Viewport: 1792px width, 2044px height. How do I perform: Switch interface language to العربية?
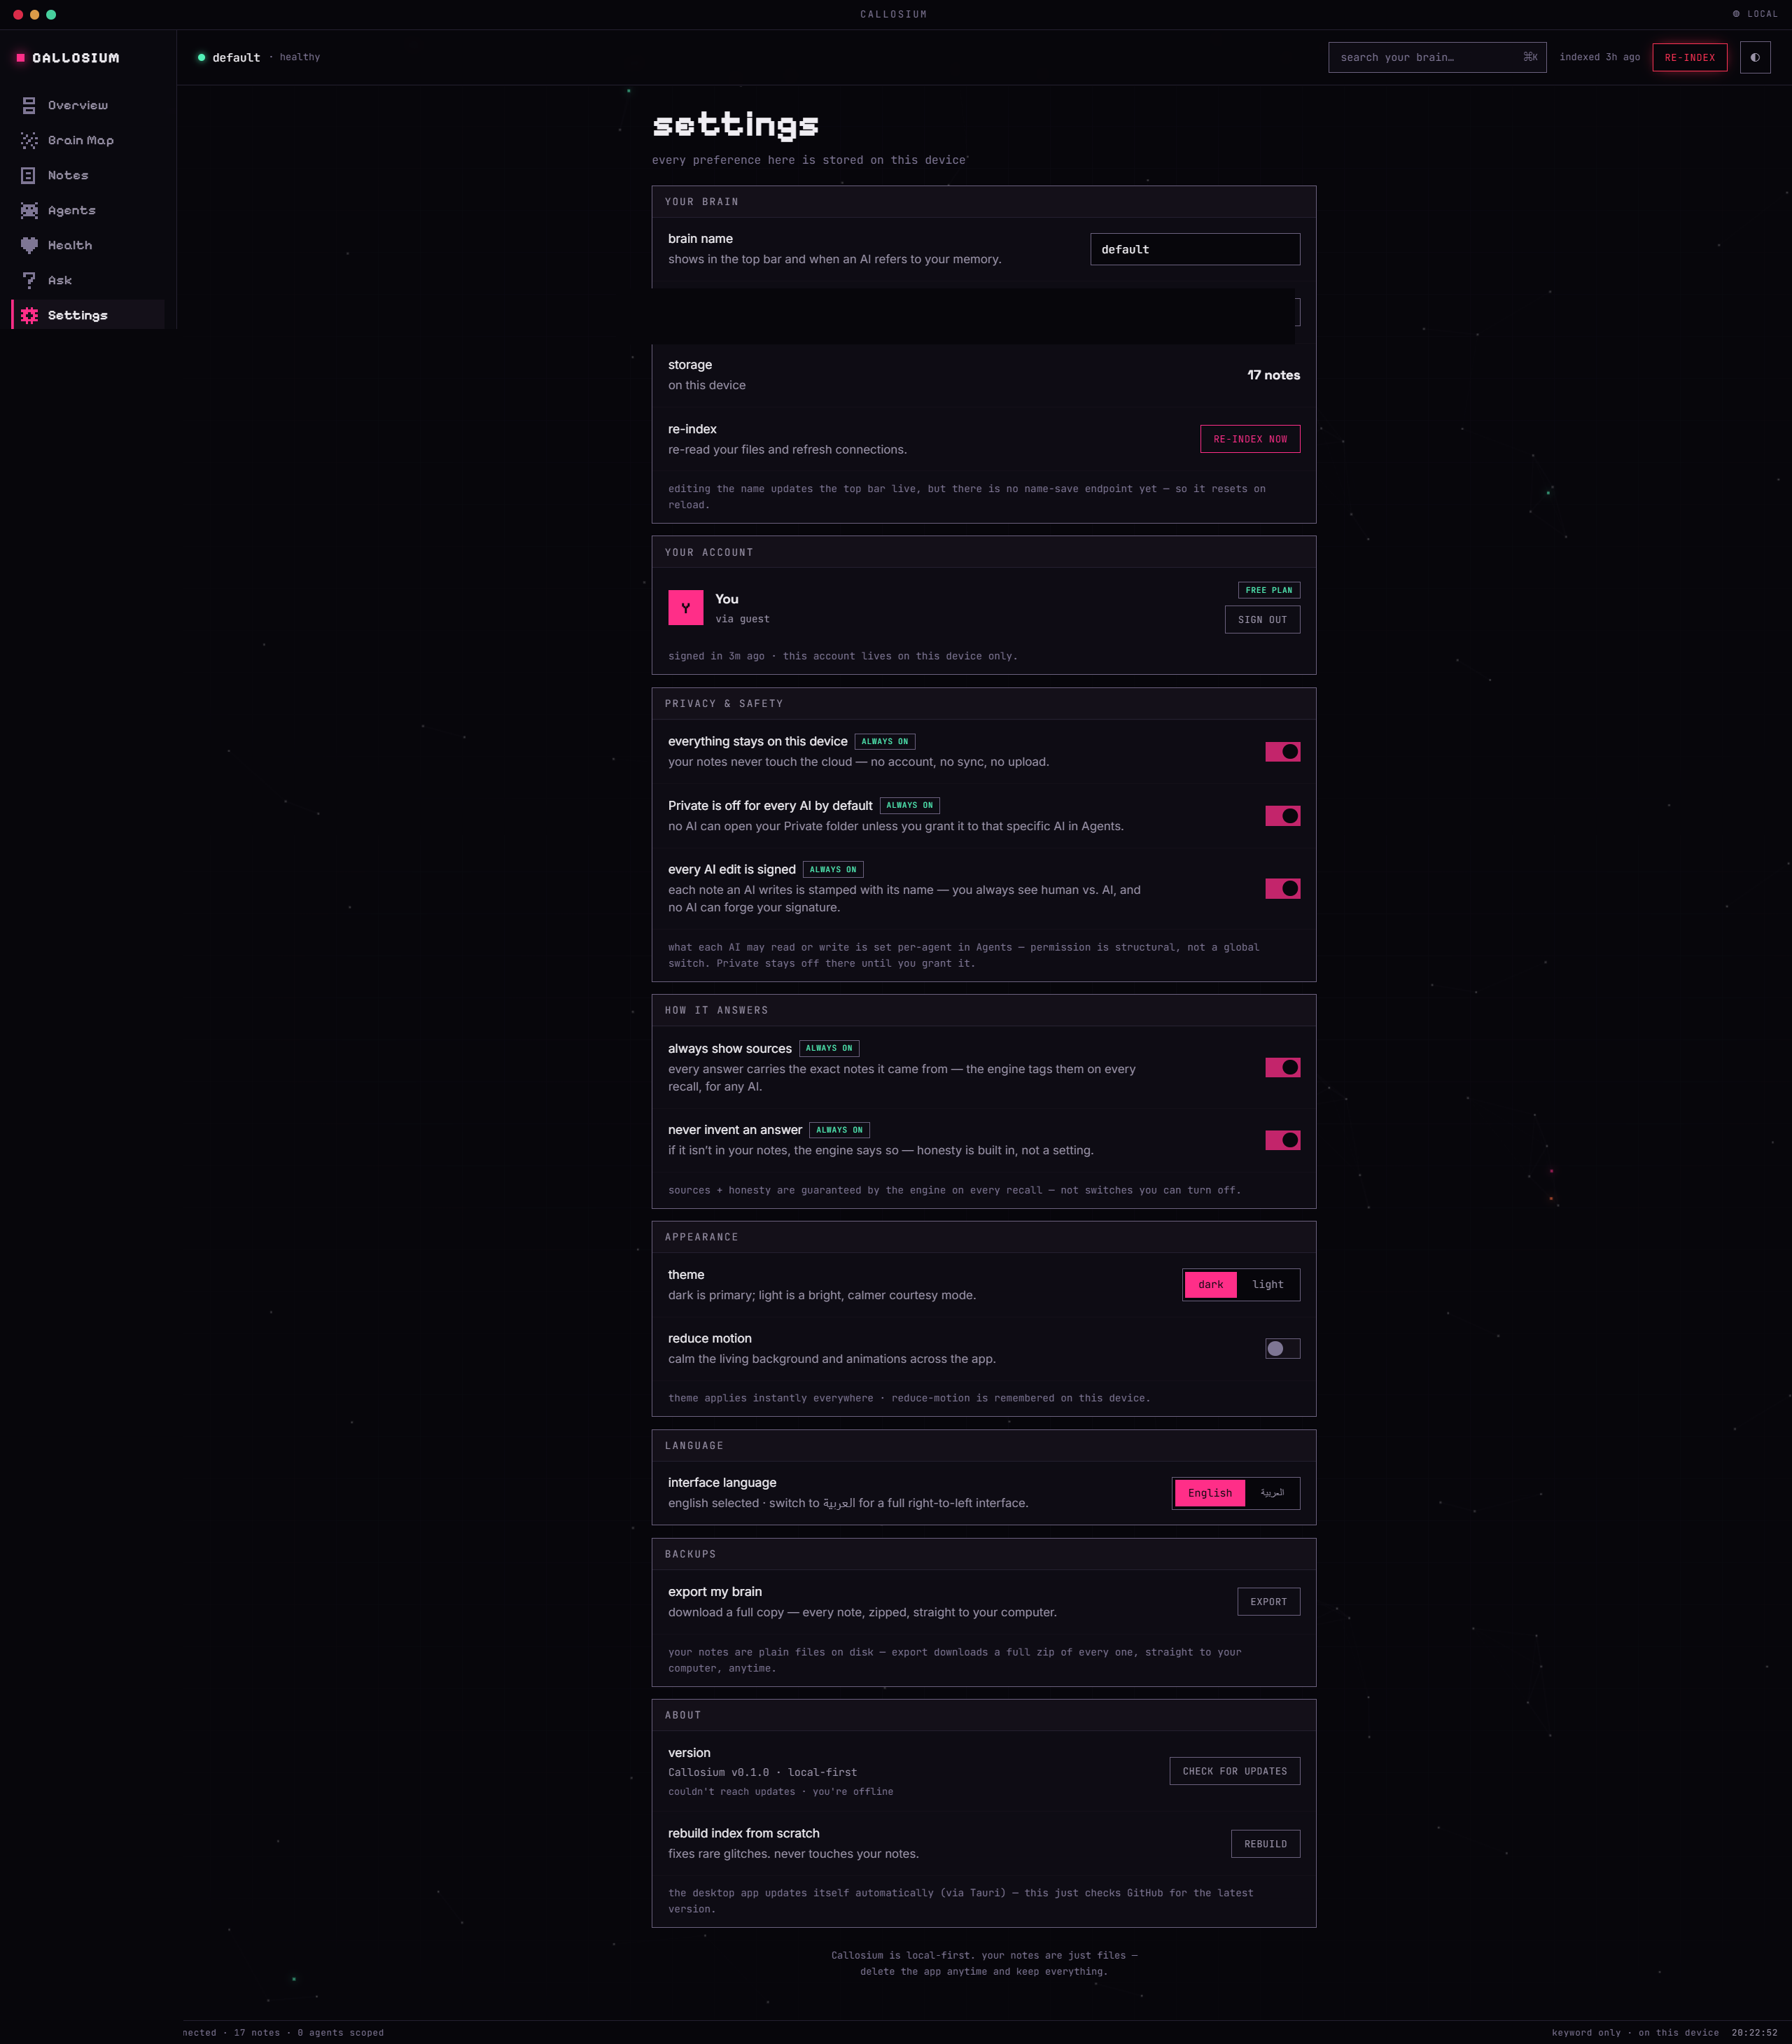pos(1272,1493)
